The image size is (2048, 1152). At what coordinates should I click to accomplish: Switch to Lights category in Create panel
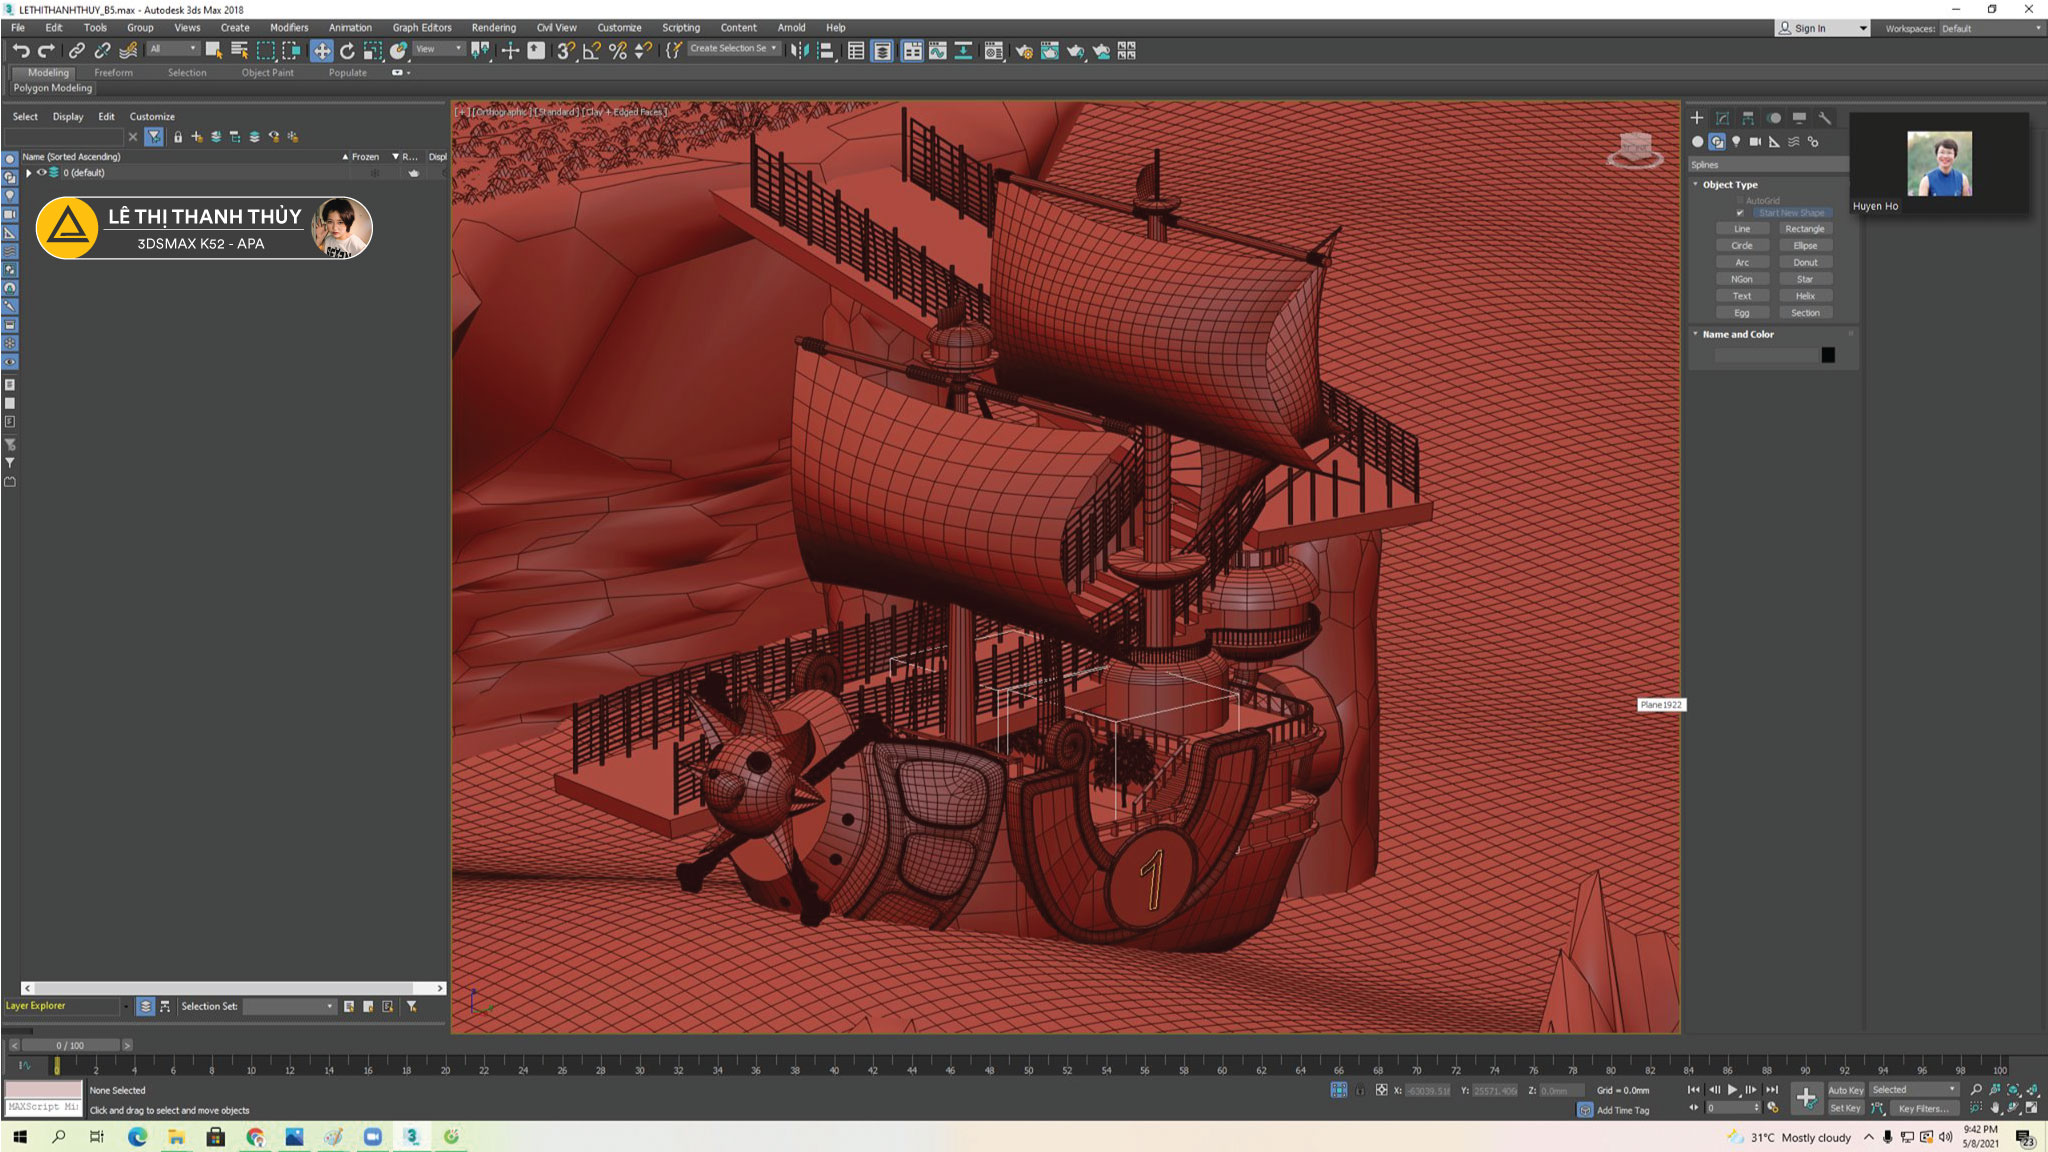(1736, 142)
